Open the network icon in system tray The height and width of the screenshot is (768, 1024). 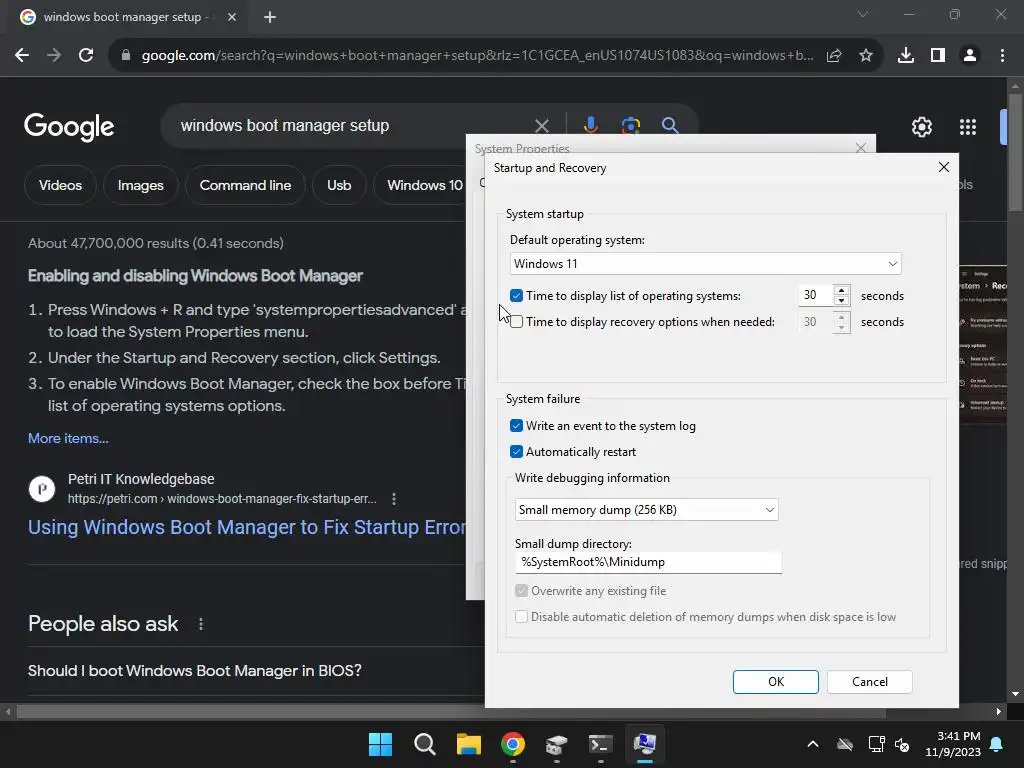pyautogui.click(x=876, y=744)
